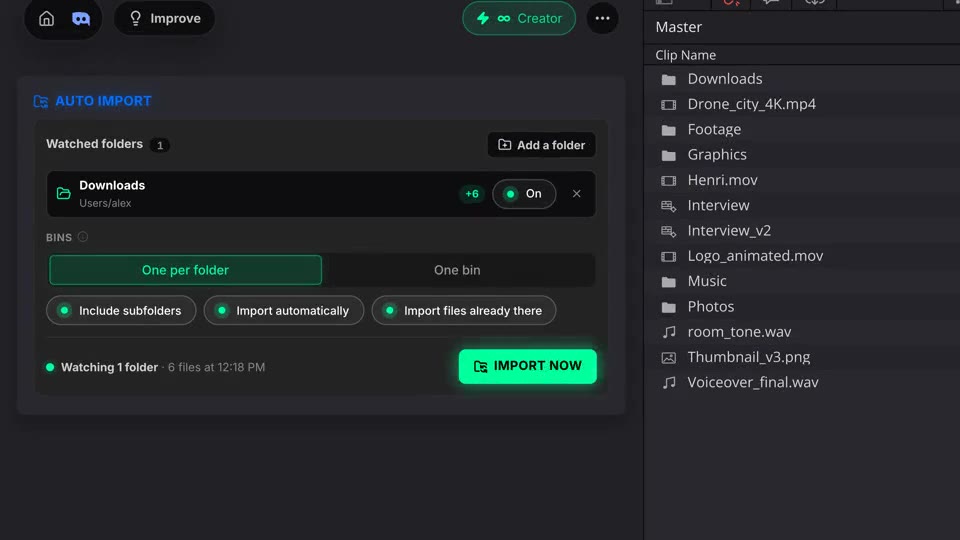Screen dimensions: 960x540
Task: Click the 'Logo_animated.mov' clip name
Action: click(756, 256)
